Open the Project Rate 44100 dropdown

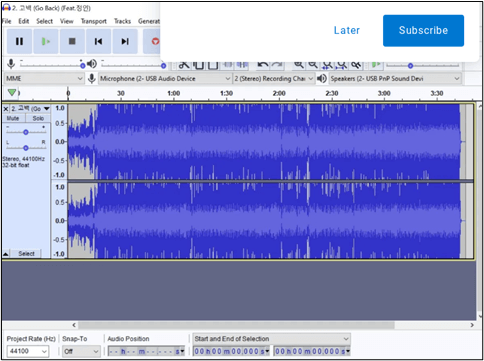tap(28, 351)
